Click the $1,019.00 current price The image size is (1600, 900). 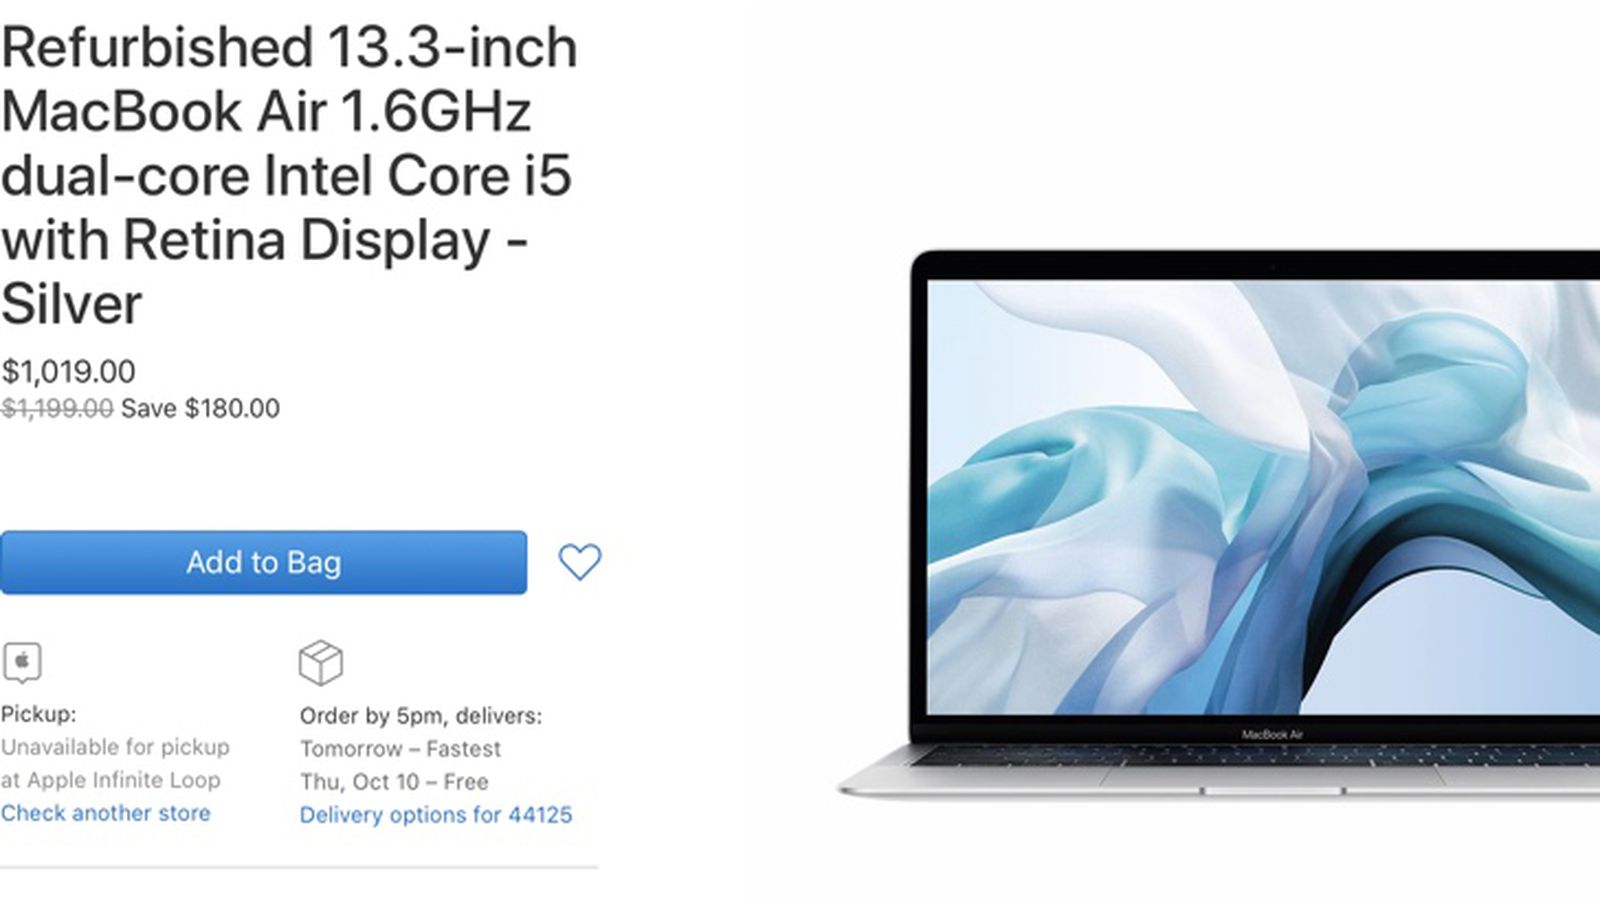68,372
